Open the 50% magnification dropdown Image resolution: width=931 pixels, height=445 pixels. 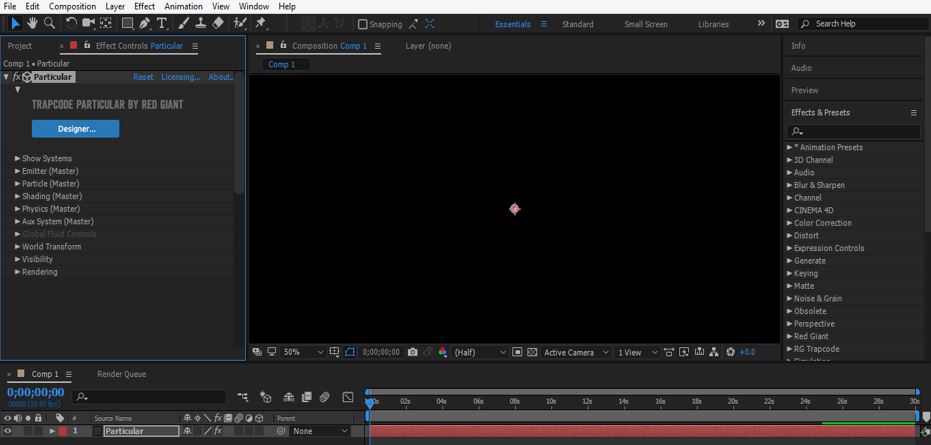[x=302, y=352]
